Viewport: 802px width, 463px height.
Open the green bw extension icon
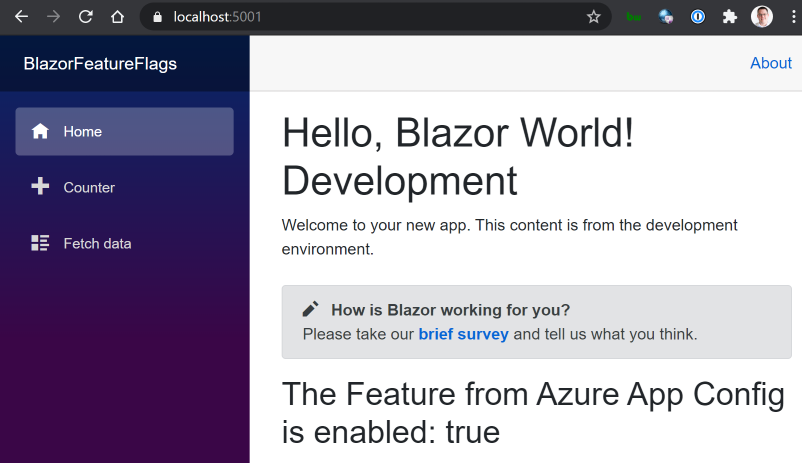point(634,17)
